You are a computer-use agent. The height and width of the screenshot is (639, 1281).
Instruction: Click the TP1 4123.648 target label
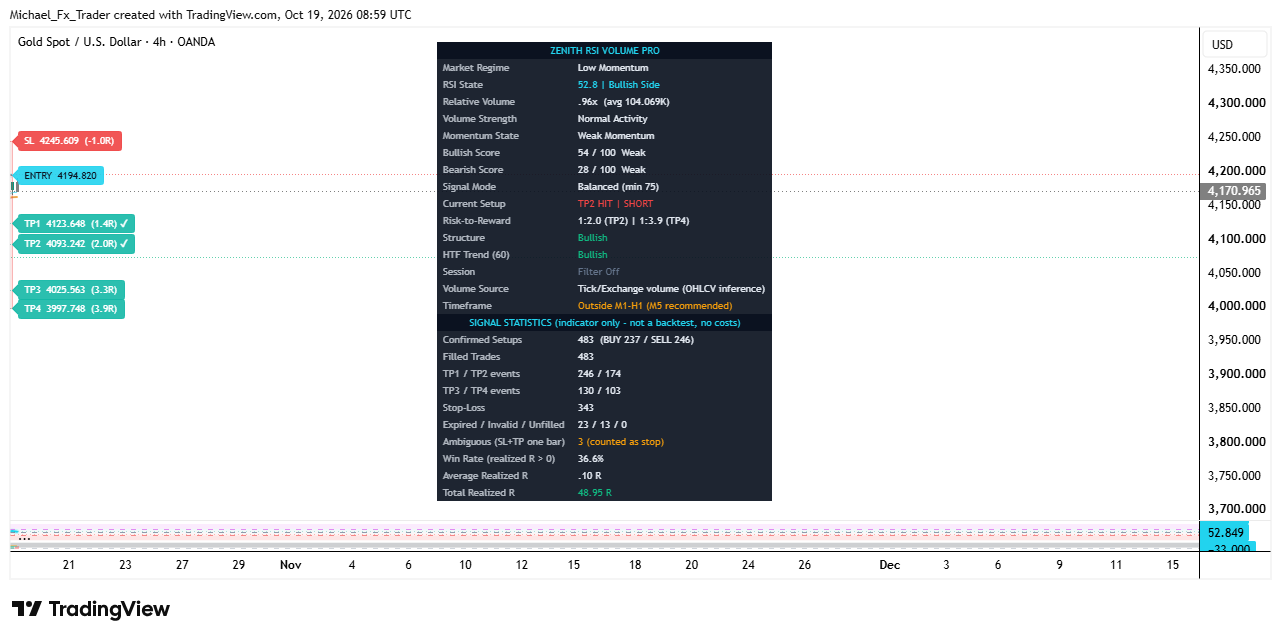(77, 224)
